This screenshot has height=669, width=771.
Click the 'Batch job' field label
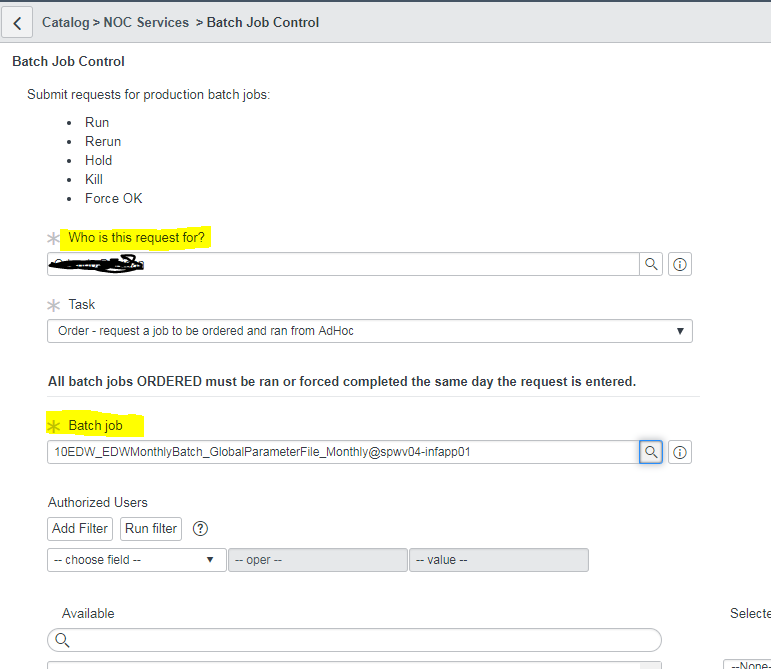95,426
